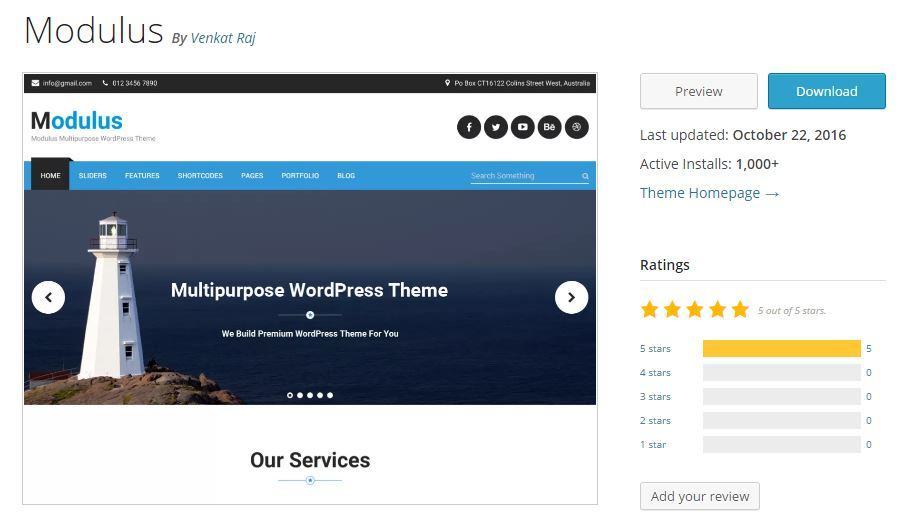Select the first slider pagination dot
Viewport: 915px width, 532px height.
point(290,396)
